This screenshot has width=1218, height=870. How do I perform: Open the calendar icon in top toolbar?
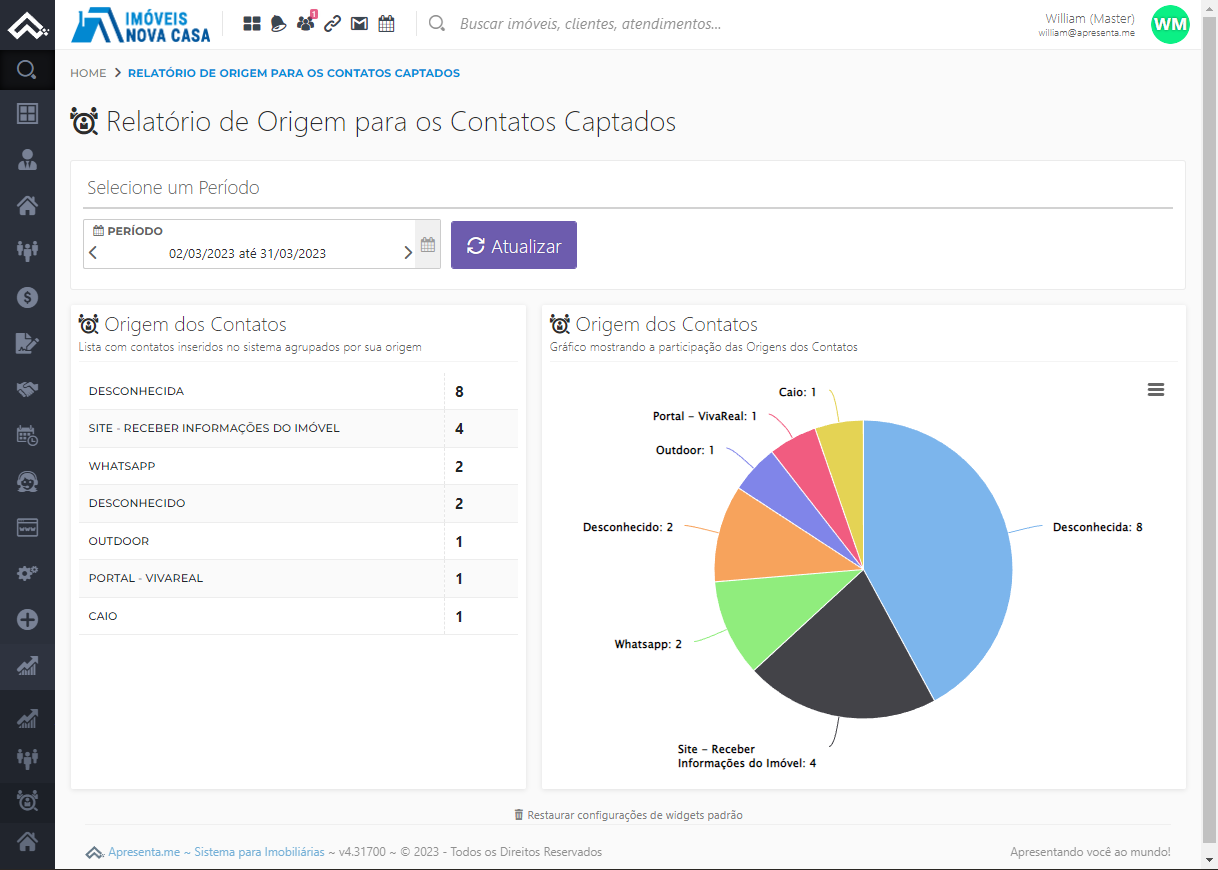point(386,23)
